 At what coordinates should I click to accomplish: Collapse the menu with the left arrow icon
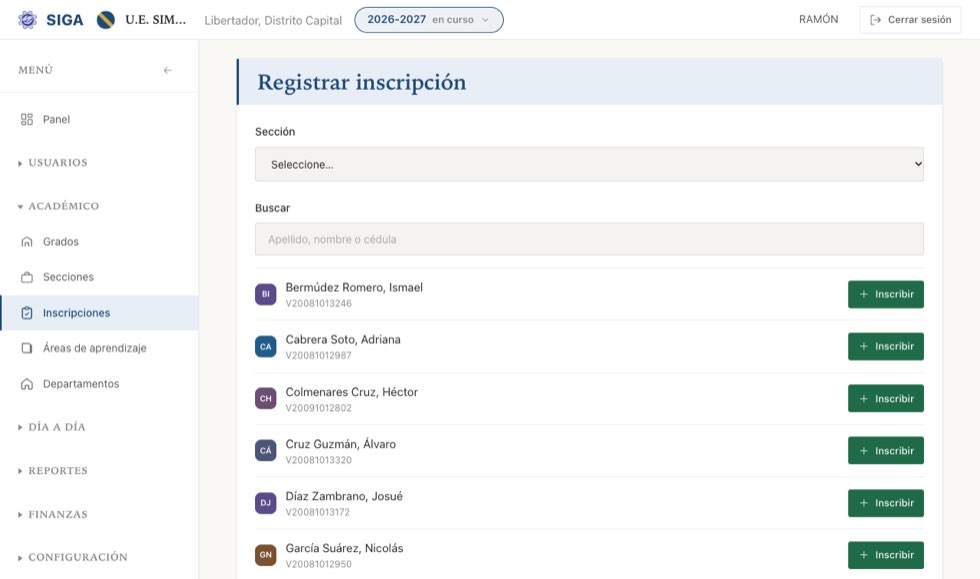click(168, 70)
